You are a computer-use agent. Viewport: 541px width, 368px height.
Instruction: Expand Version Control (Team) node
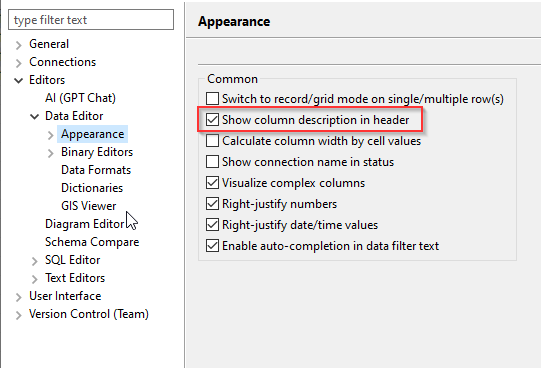19,315
